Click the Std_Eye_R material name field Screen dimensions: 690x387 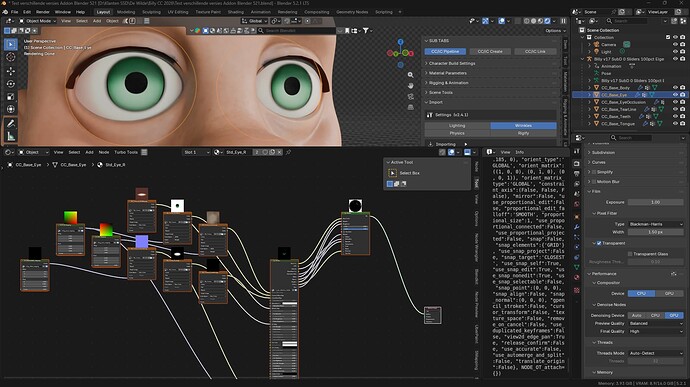coord(238,152)
